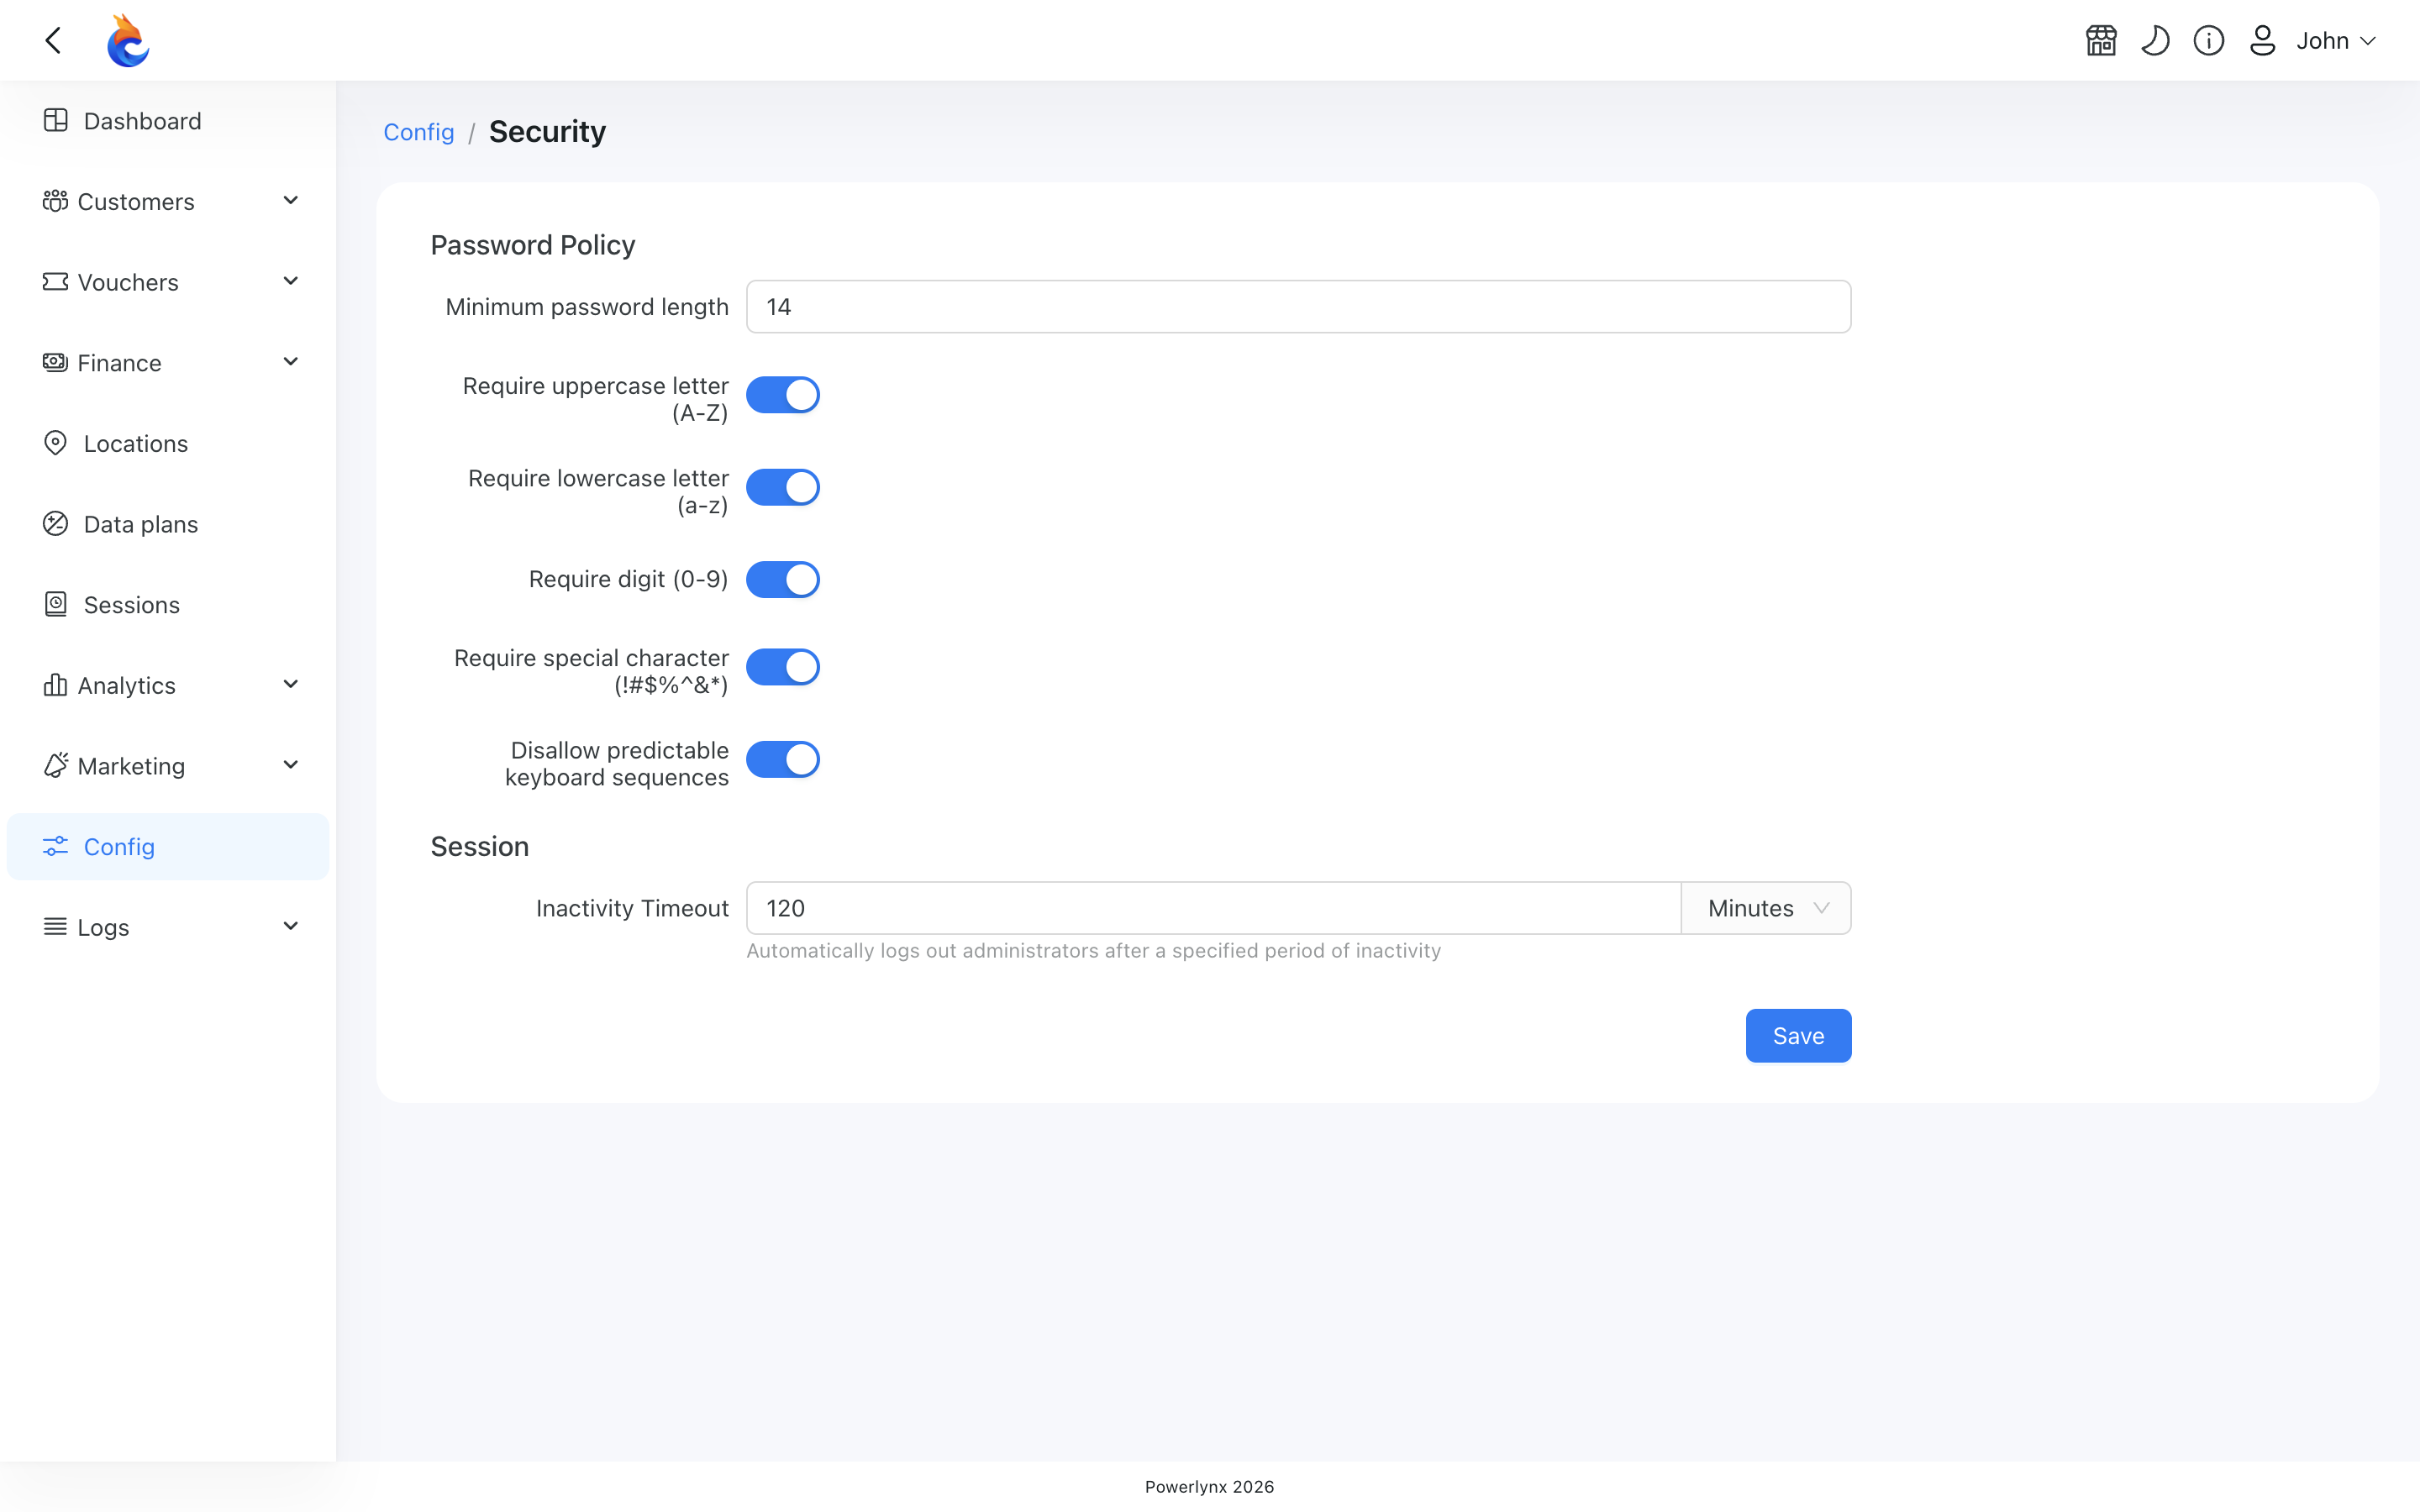The image size is (2420, 1512).
Task: Click the Powerlynx flame logo
Action: pos(128,40)
